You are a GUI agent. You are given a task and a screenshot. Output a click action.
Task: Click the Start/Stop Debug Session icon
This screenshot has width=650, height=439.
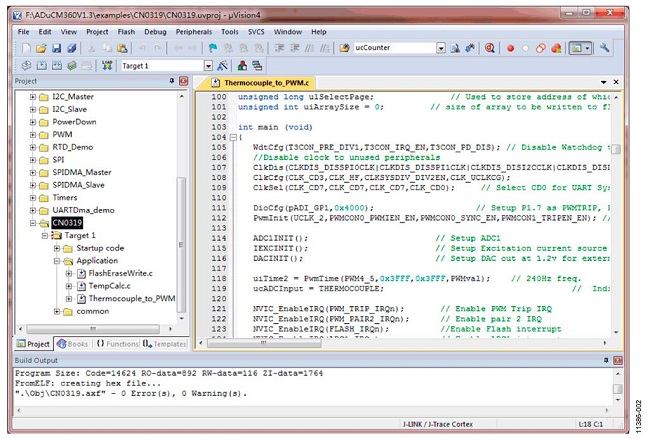pyautogui.click(x=490, y=48)
